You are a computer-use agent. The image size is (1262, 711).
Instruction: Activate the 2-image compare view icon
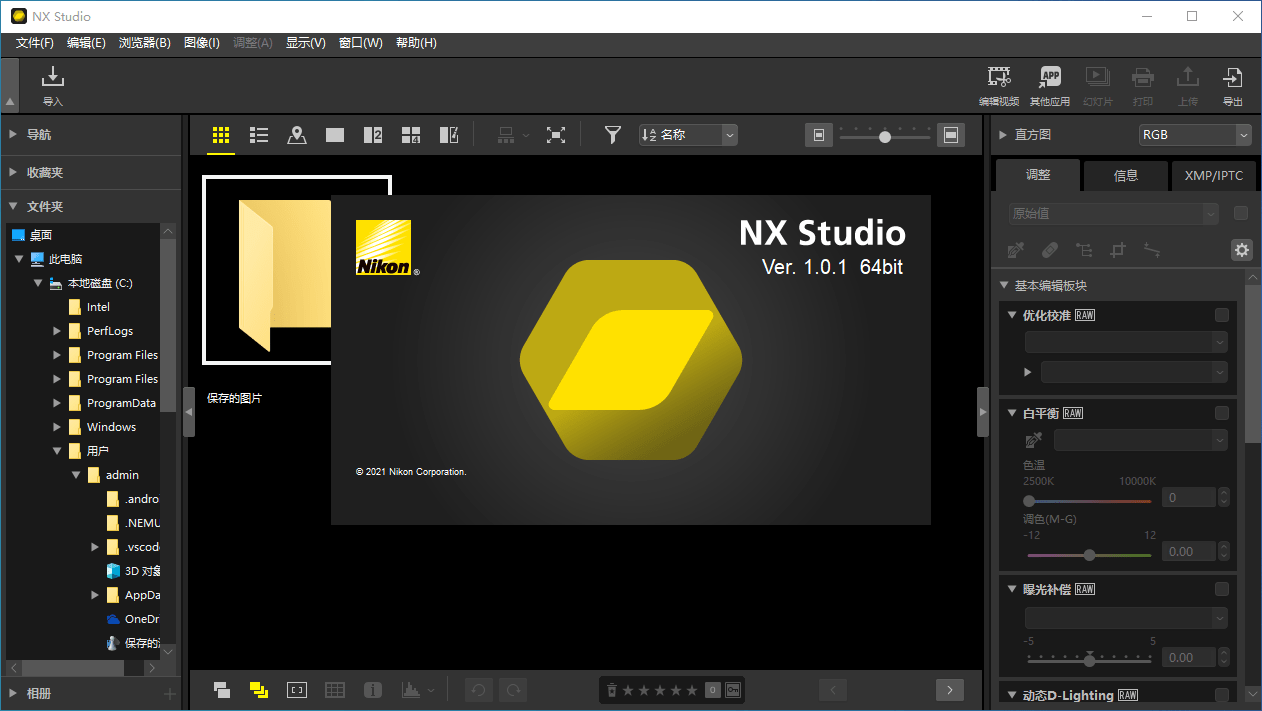(x=372, y=135)
